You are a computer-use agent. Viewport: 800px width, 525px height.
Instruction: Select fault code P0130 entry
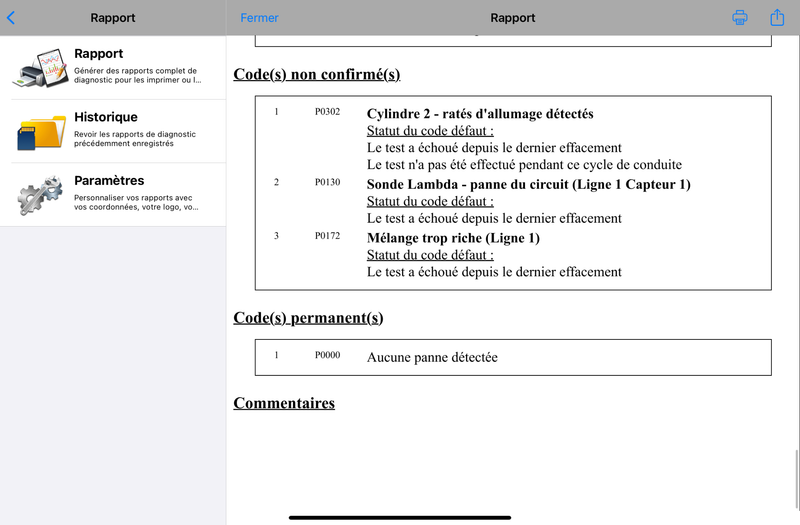point(327,182)
